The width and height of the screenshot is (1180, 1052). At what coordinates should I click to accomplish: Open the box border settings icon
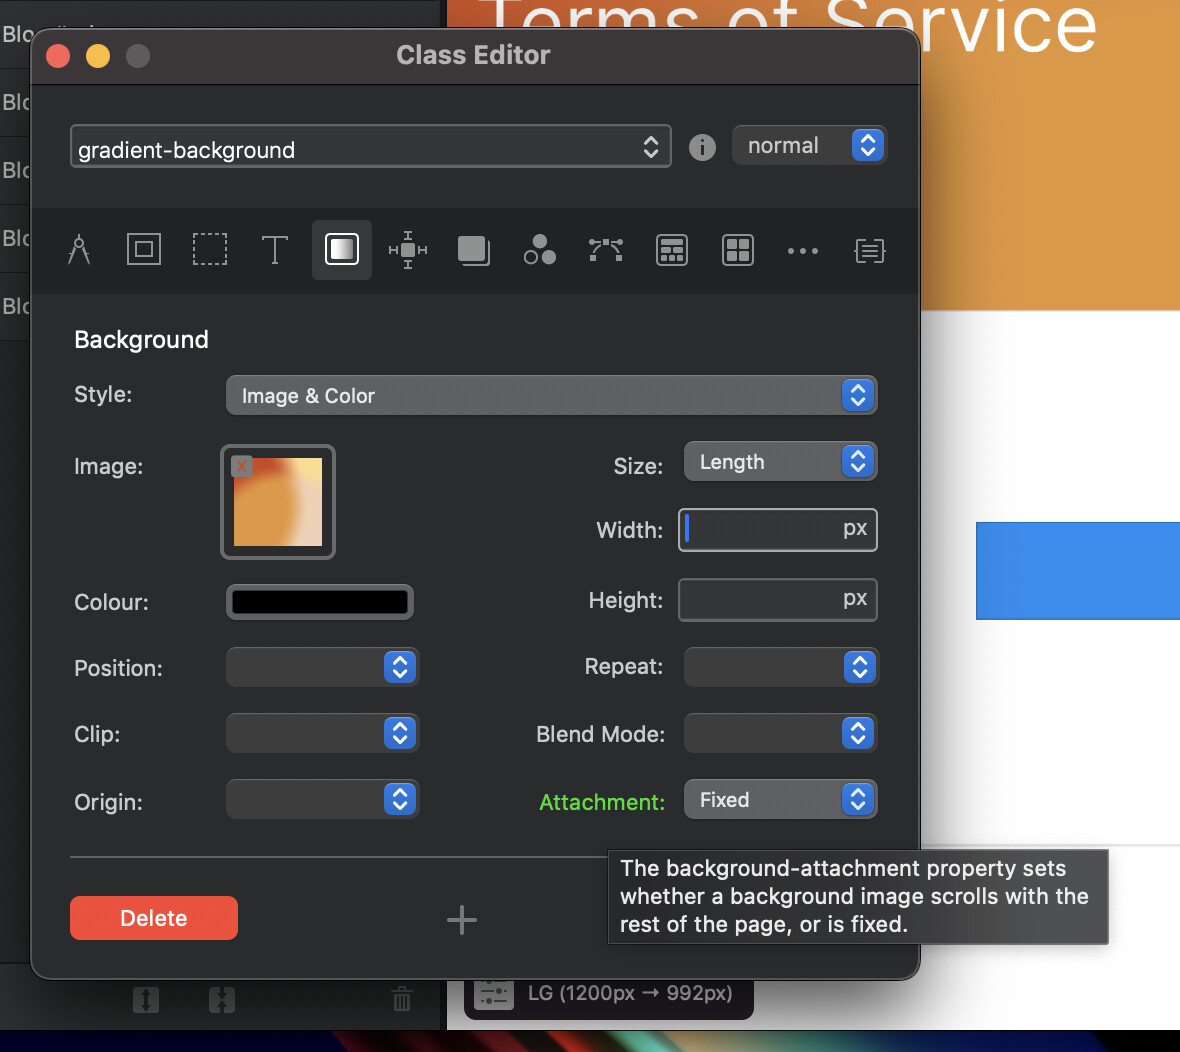tap(144, 249)
